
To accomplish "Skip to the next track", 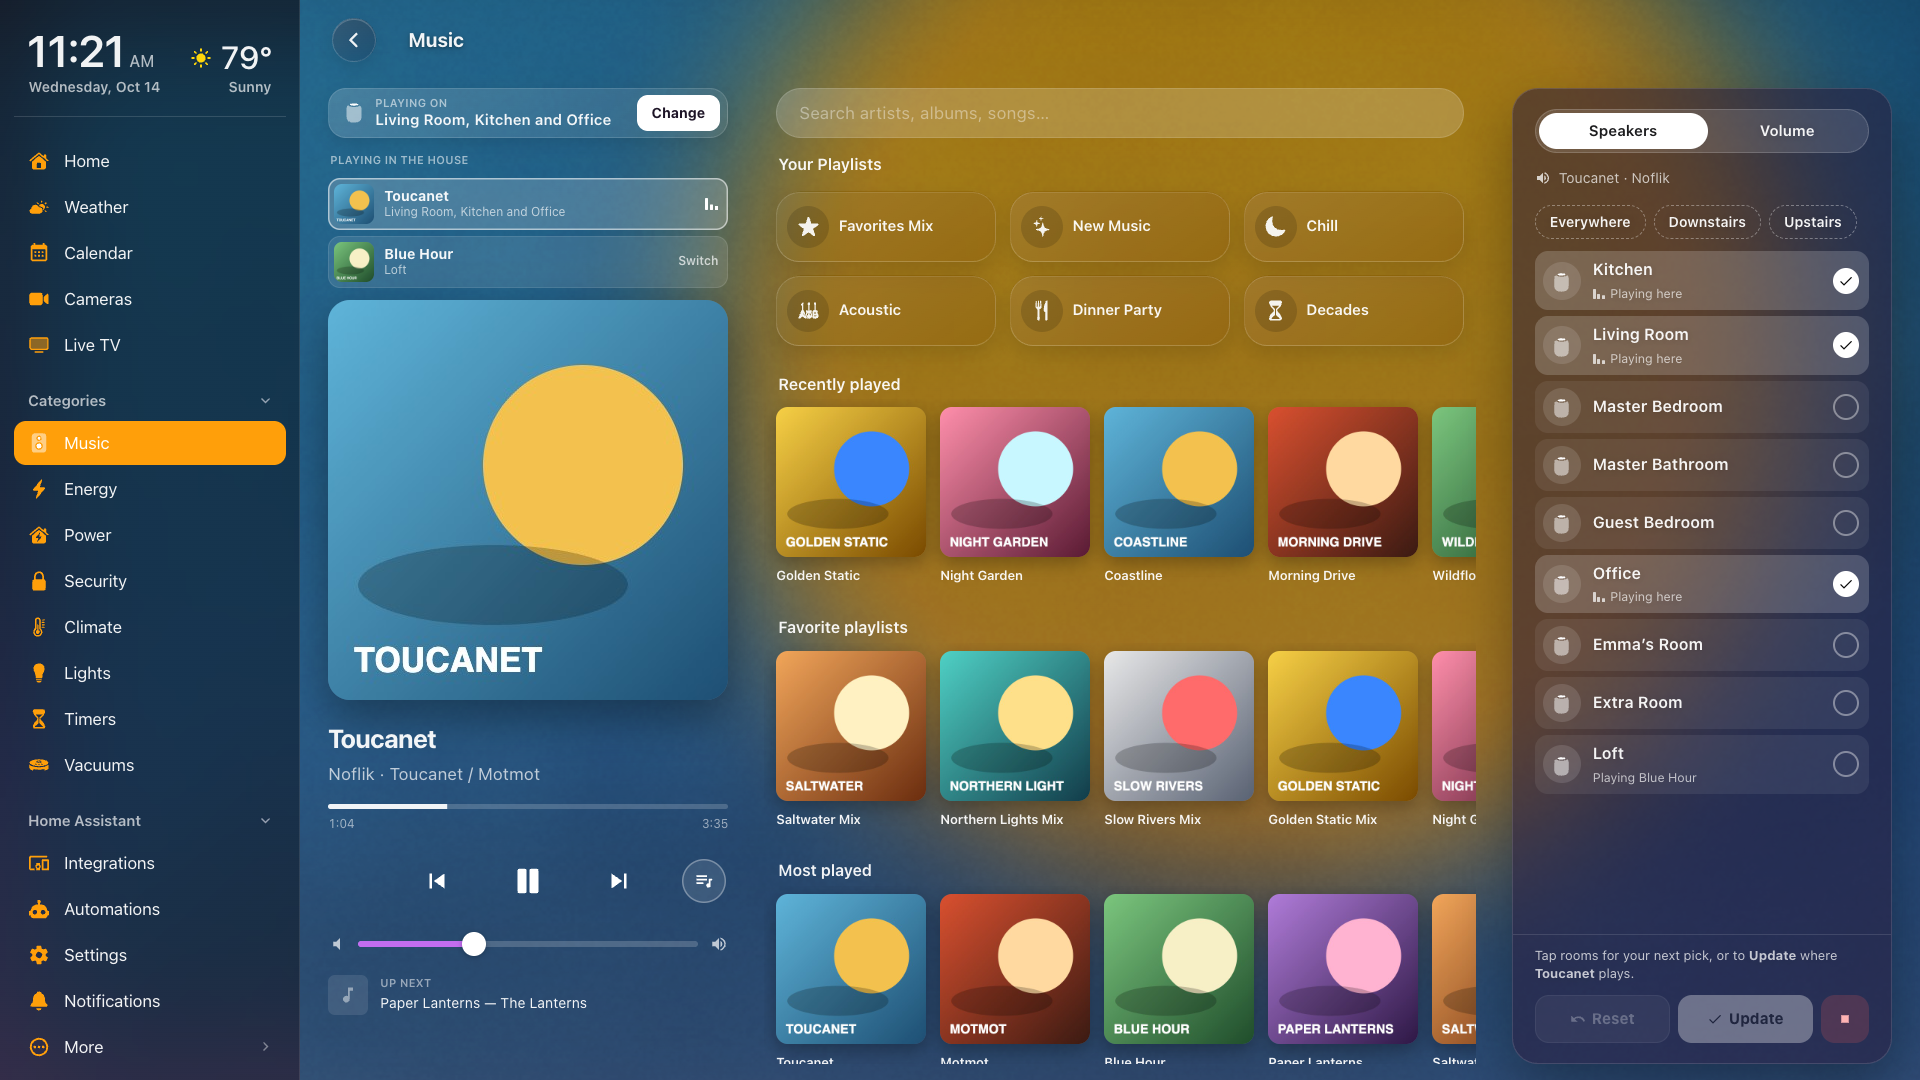I will click(618, 881).
